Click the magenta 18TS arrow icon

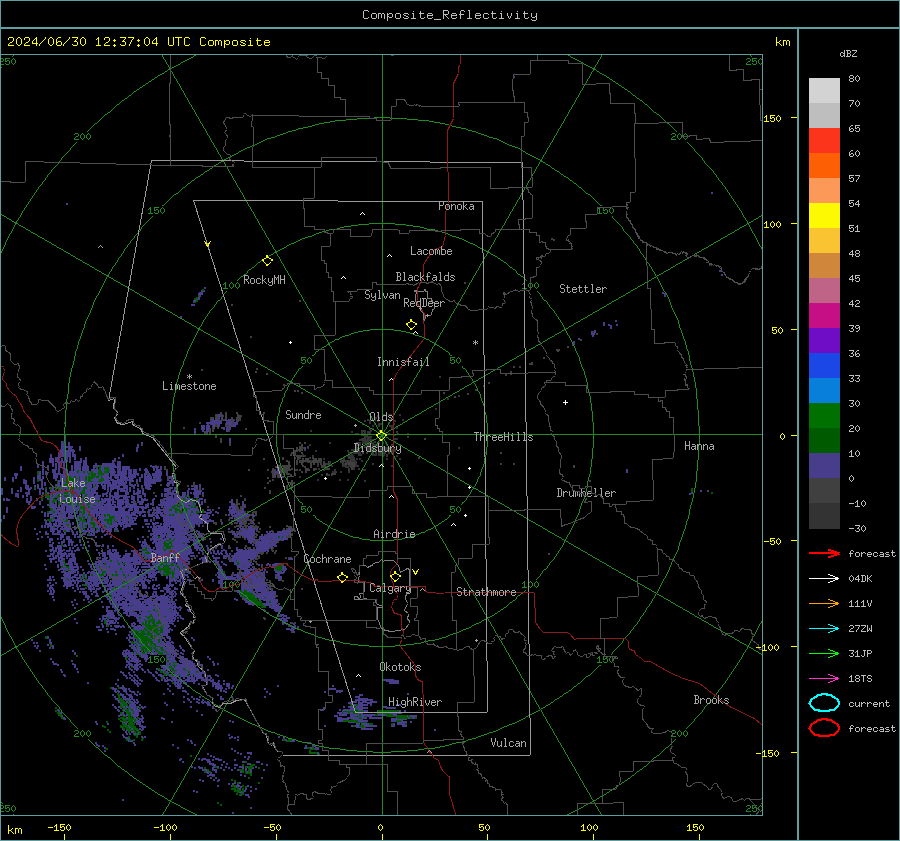(824, 679)
